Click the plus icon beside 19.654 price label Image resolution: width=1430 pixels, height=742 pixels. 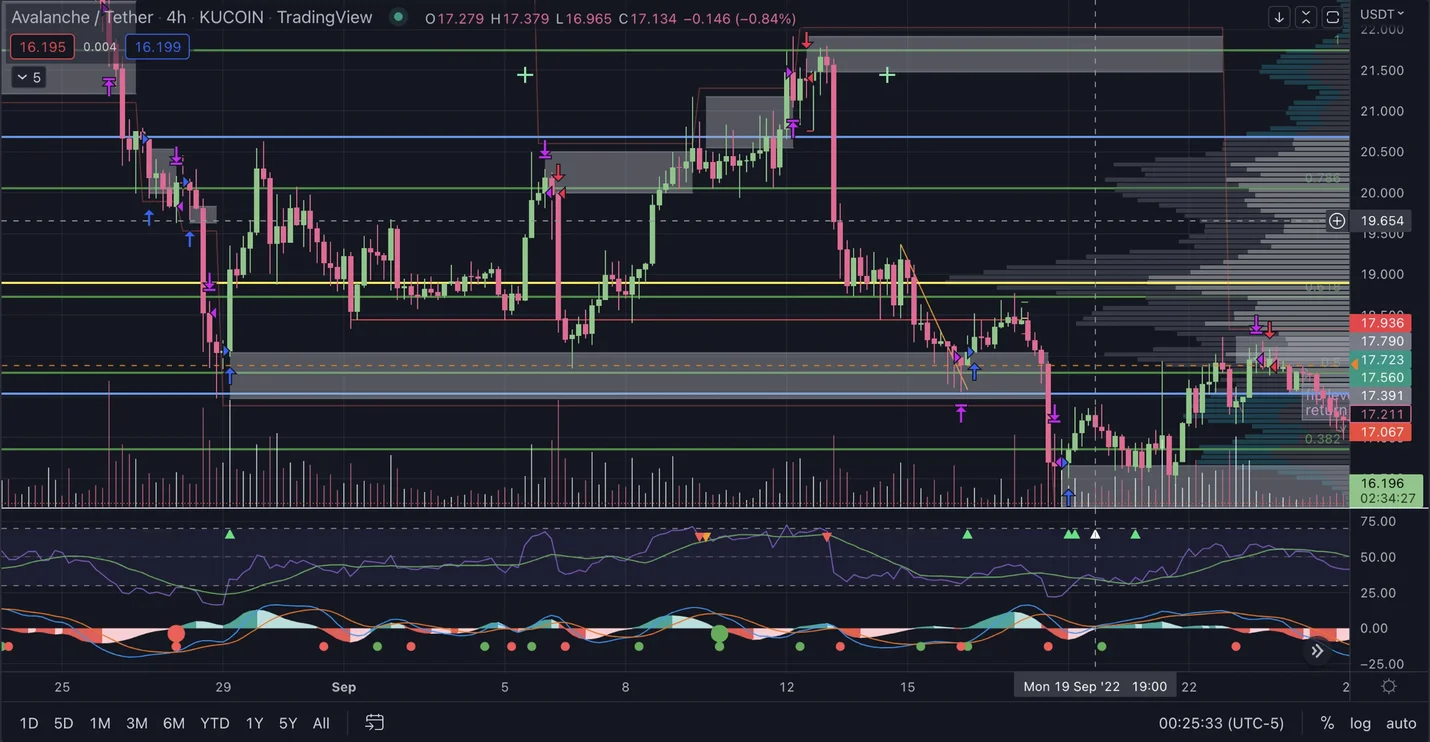click(x=1337, y=221)
